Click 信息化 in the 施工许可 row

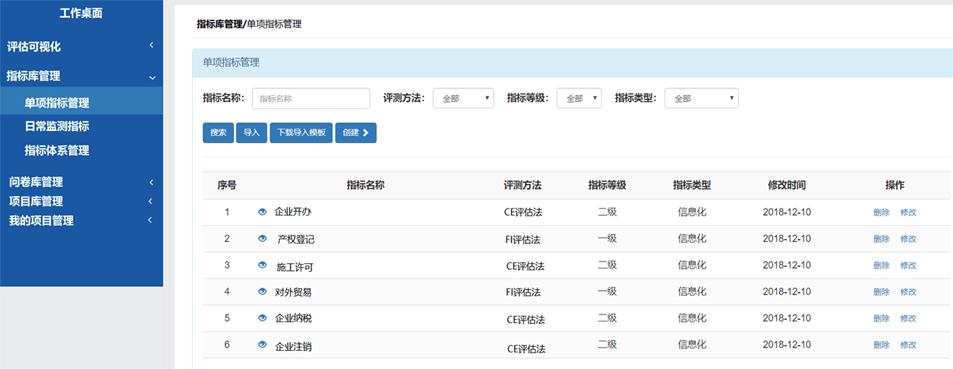point(692,264)
